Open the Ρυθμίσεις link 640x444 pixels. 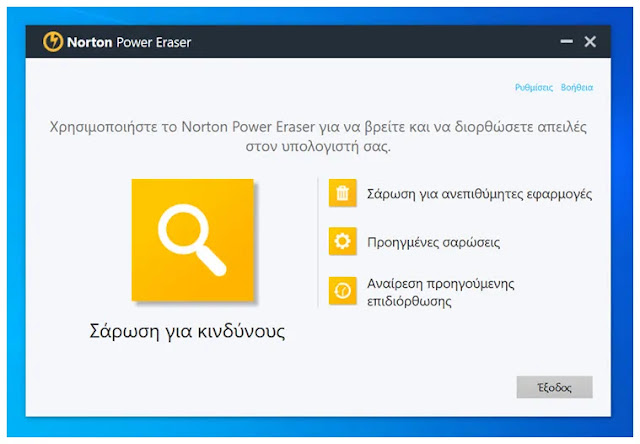534,87
